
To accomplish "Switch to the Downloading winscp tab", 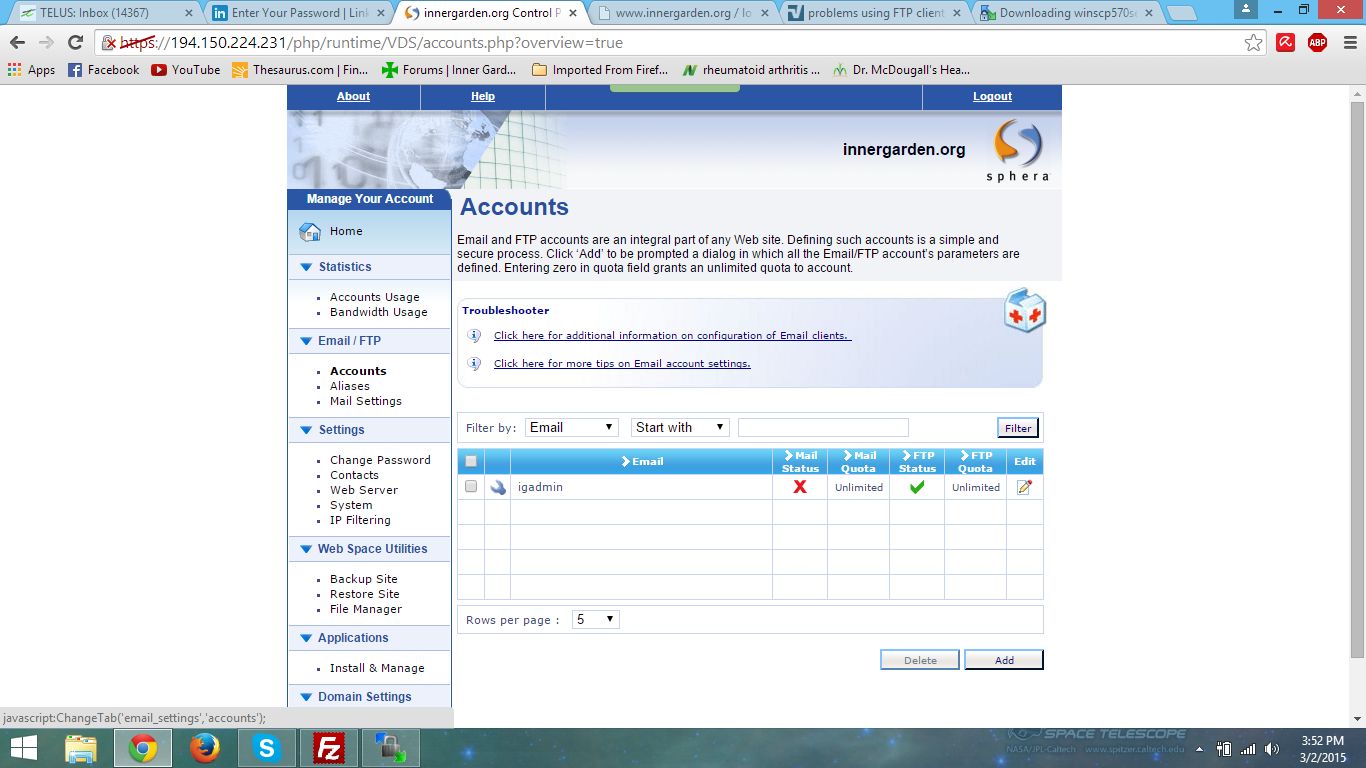I will 1064,14.
